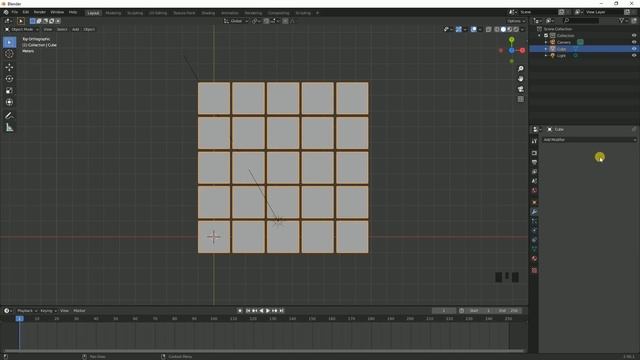This screenshot has width=640, height=360.
Task: Click the pan view hand icon
Action: 520,79
